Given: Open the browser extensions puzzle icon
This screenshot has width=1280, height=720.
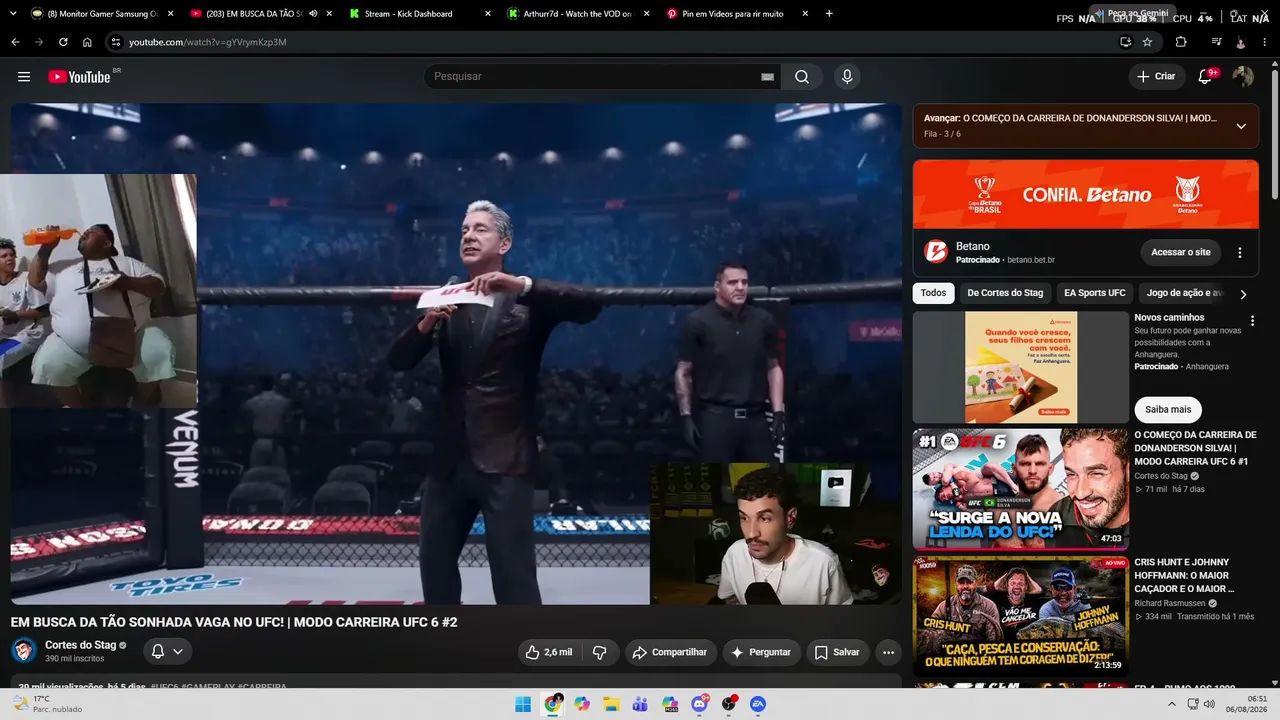Looking at the screenshot, I should tap(1181, 42).
